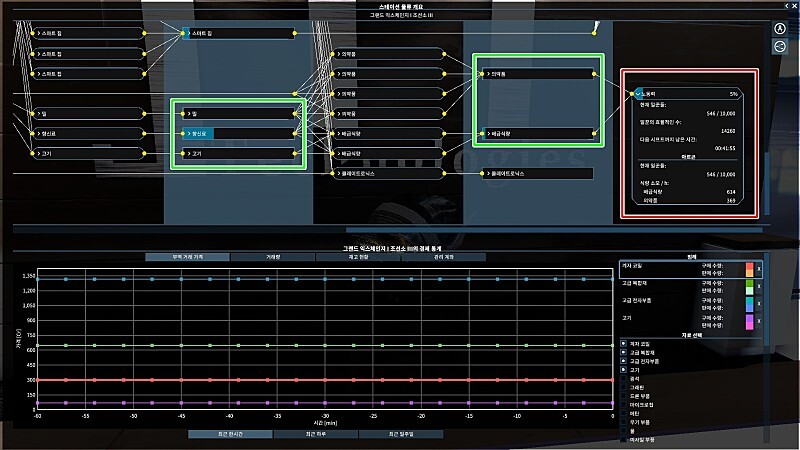Click 의약품 consumption value 369
Screen dimensions: 800x450
pyautogui.click(x=731, y=201)
